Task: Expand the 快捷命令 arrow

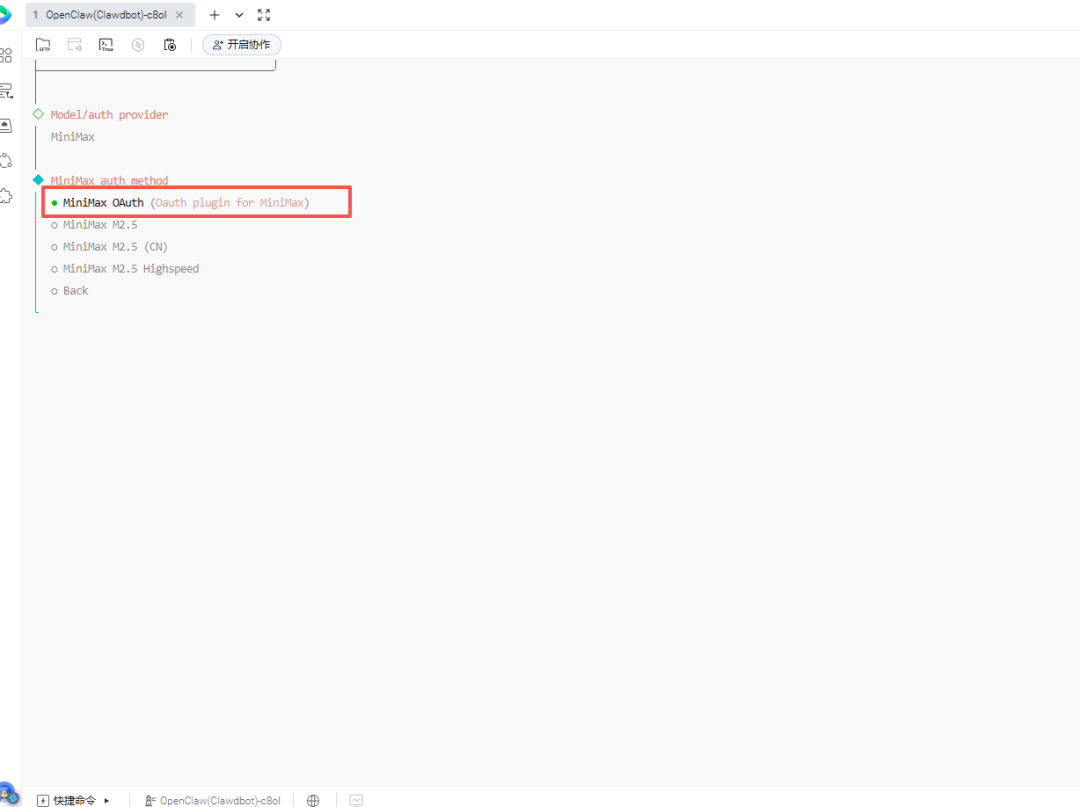Action: tap(107, 800)
